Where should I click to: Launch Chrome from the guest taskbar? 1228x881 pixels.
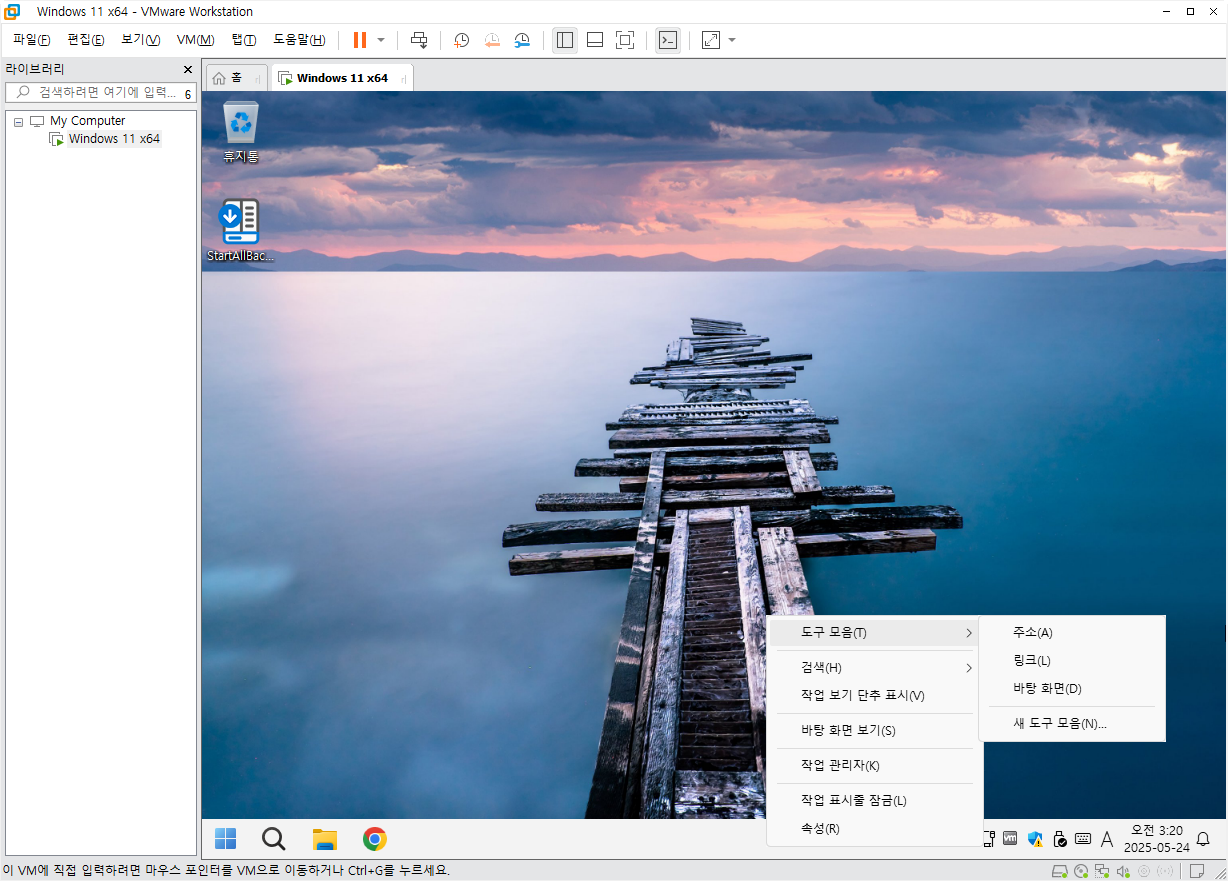[x=375, y=839]
